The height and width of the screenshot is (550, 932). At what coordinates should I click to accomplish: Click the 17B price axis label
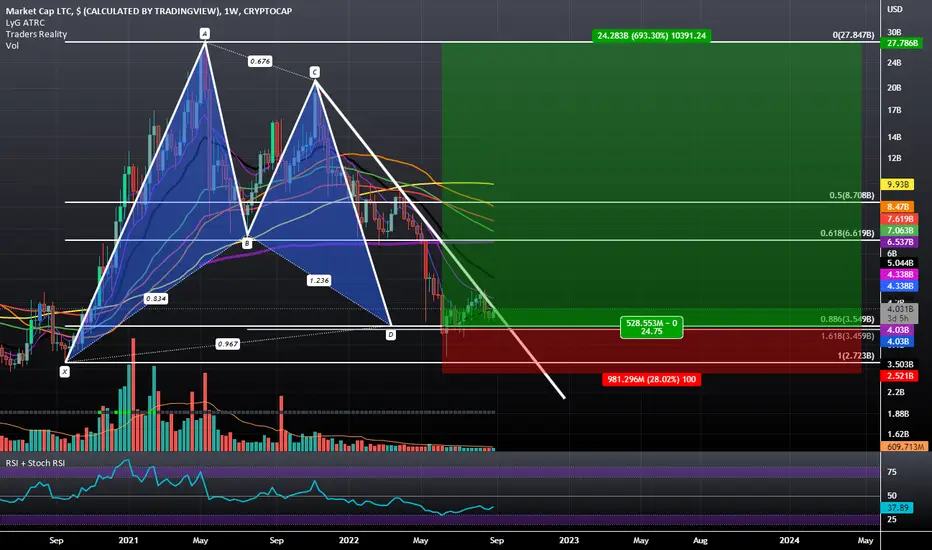tap(894, 110)
